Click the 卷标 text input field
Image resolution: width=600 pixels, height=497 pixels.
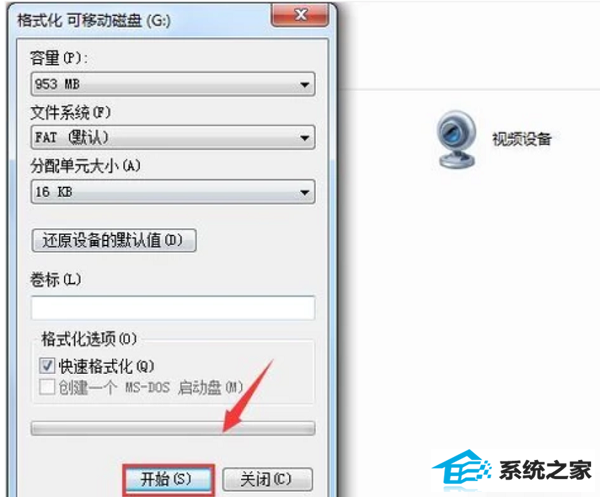[x=173, y=308]
